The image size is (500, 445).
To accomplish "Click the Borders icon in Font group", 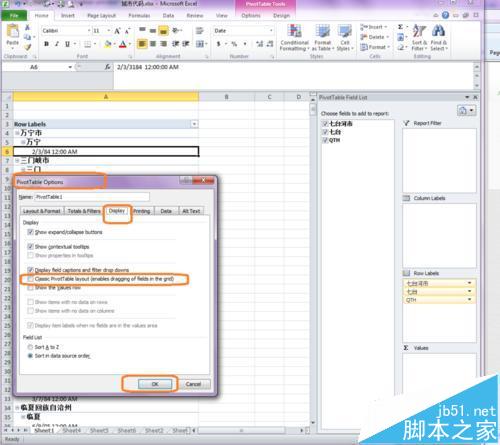I will pyautogui.click(x=87, y=44).
